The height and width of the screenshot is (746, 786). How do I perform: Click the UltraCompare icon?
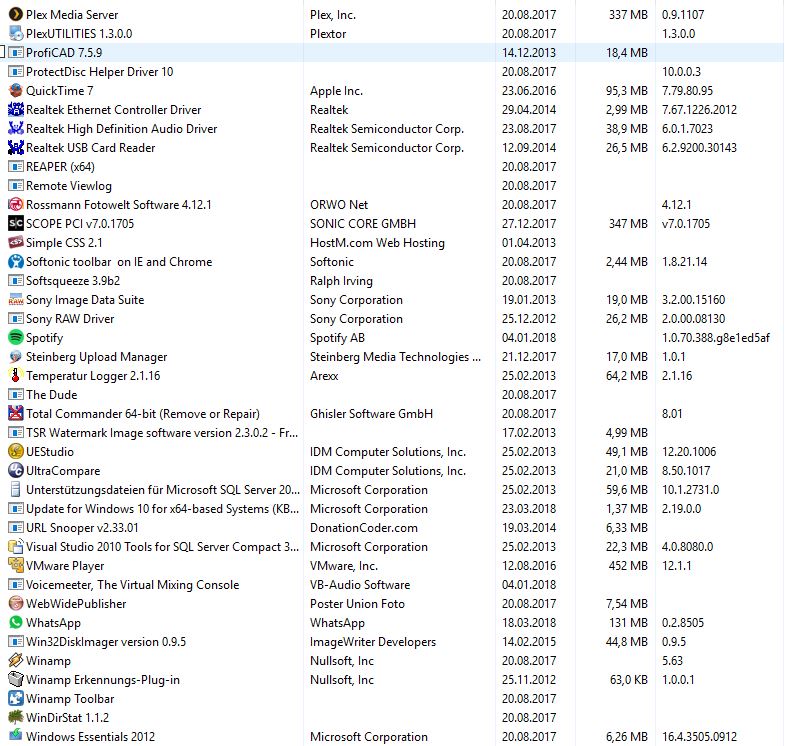pyautogui.click(x=16, y=470)
